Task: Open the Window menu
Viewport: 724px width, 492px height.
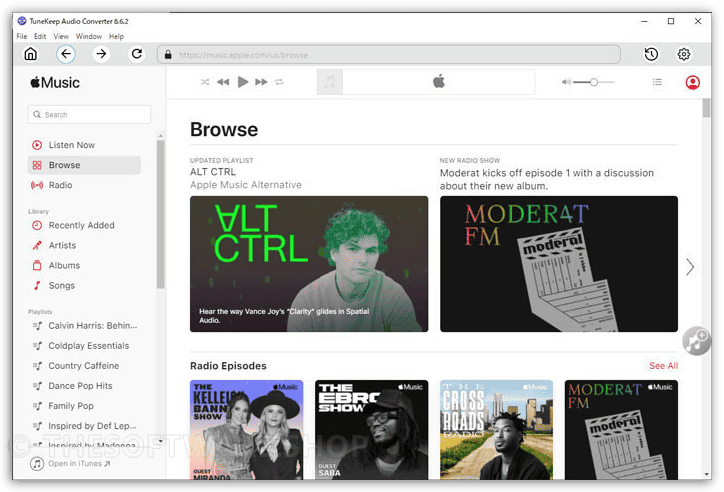Action: (x=89, y=36)
